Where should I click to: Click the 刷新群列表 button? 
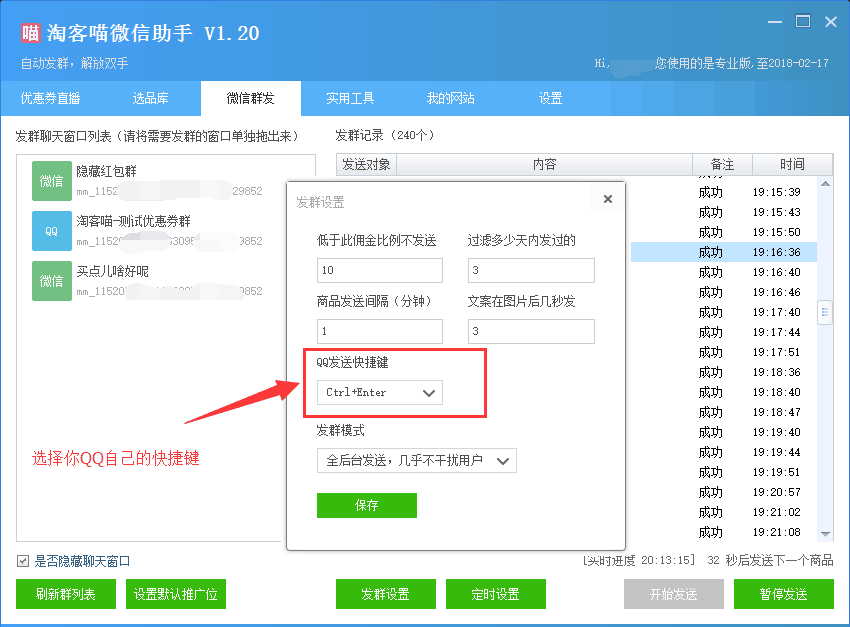coord(65,593)
